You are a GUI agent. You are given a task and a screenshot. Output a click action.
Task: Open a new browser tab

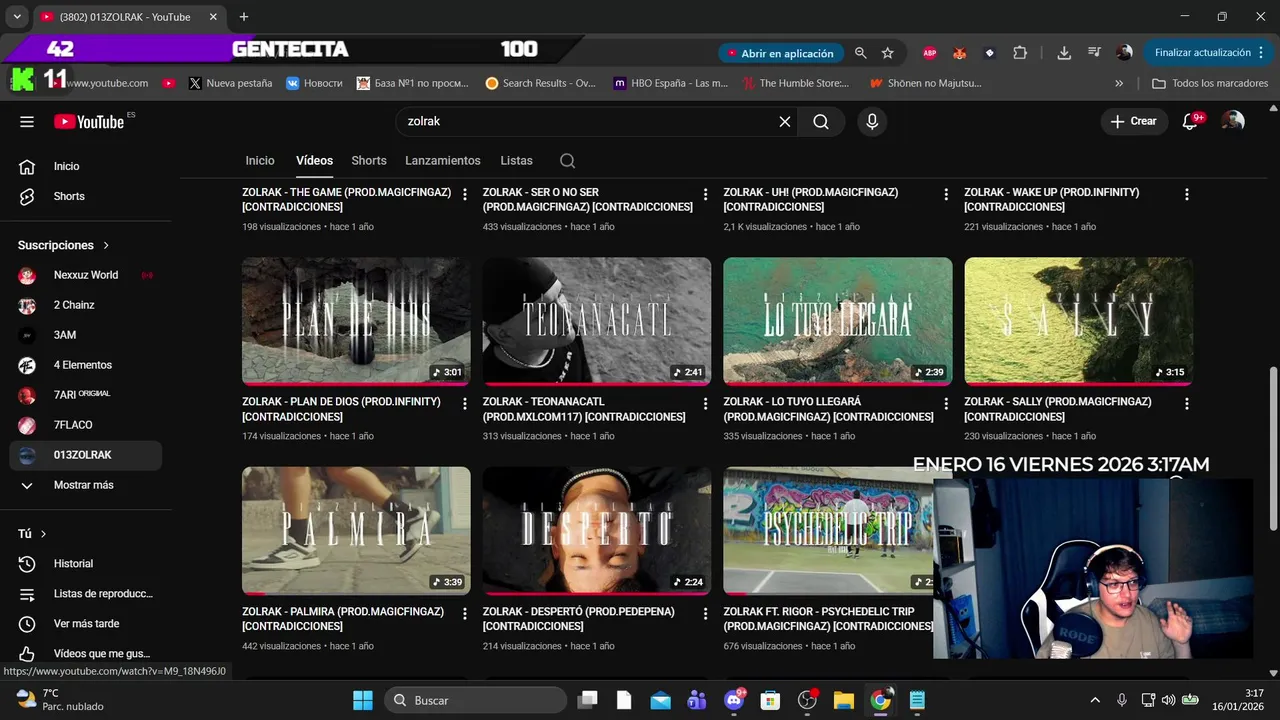[244, 17]
